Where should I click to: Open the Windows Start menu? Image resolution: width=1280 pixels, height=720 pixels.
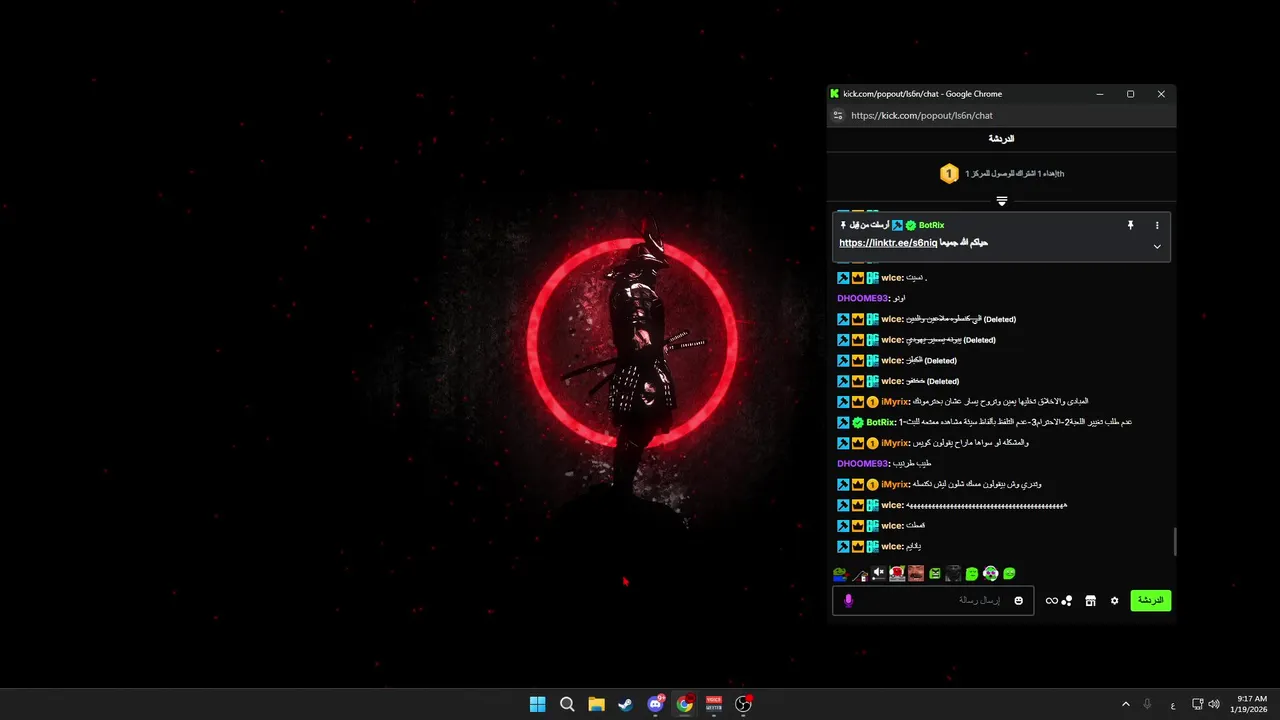point(537,704)
